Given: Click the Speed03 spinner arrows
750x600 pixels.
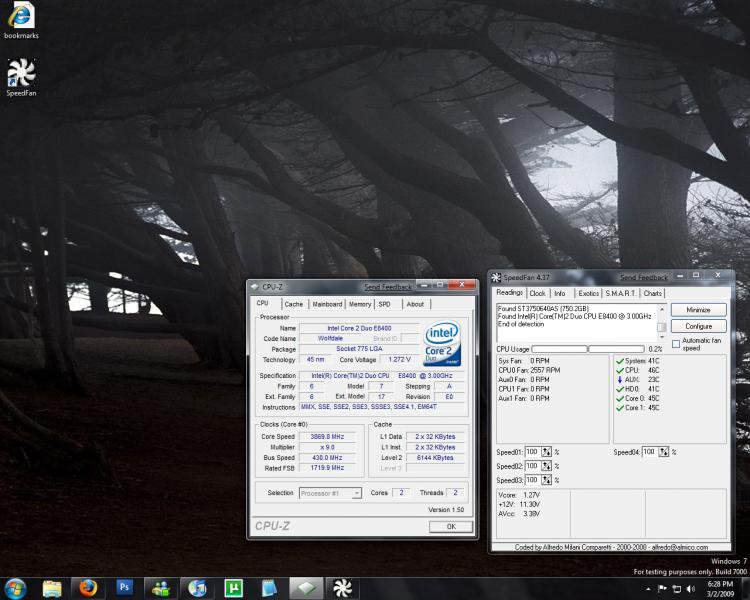Looking at the screenshot, I should coord(546,480).
